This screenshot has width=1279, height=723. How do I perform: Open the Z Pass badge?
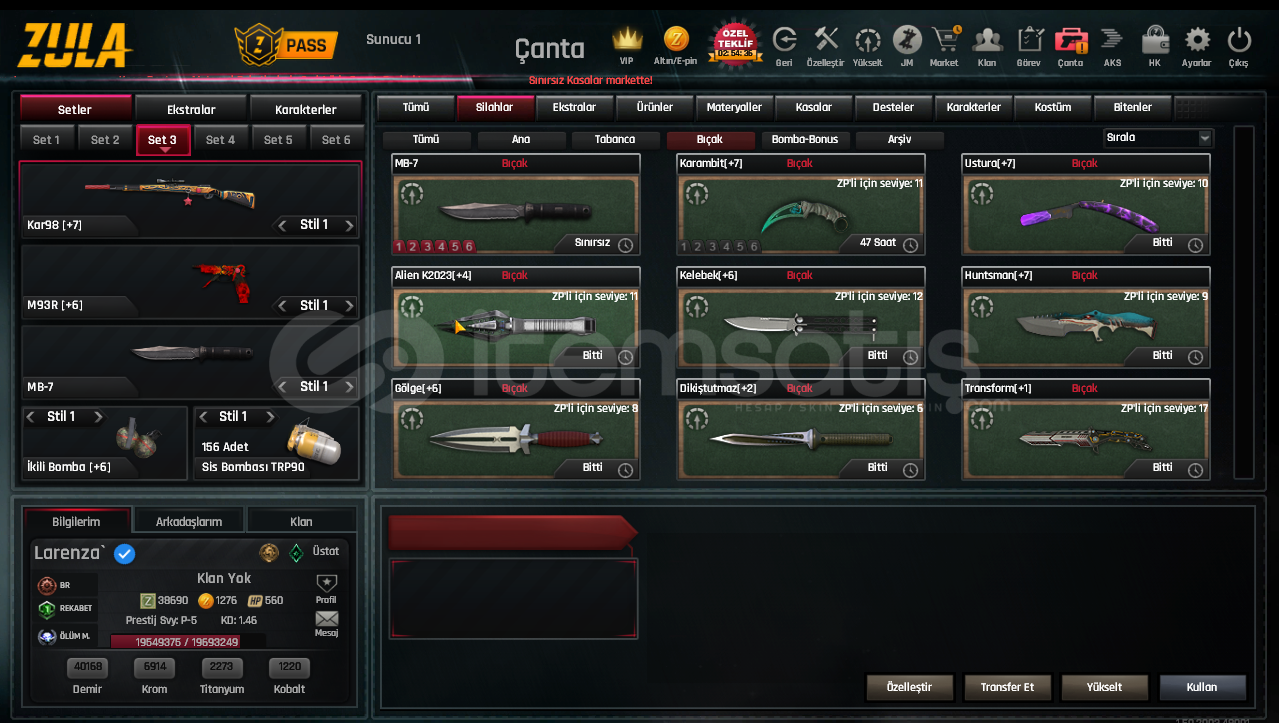pos(287,45)
